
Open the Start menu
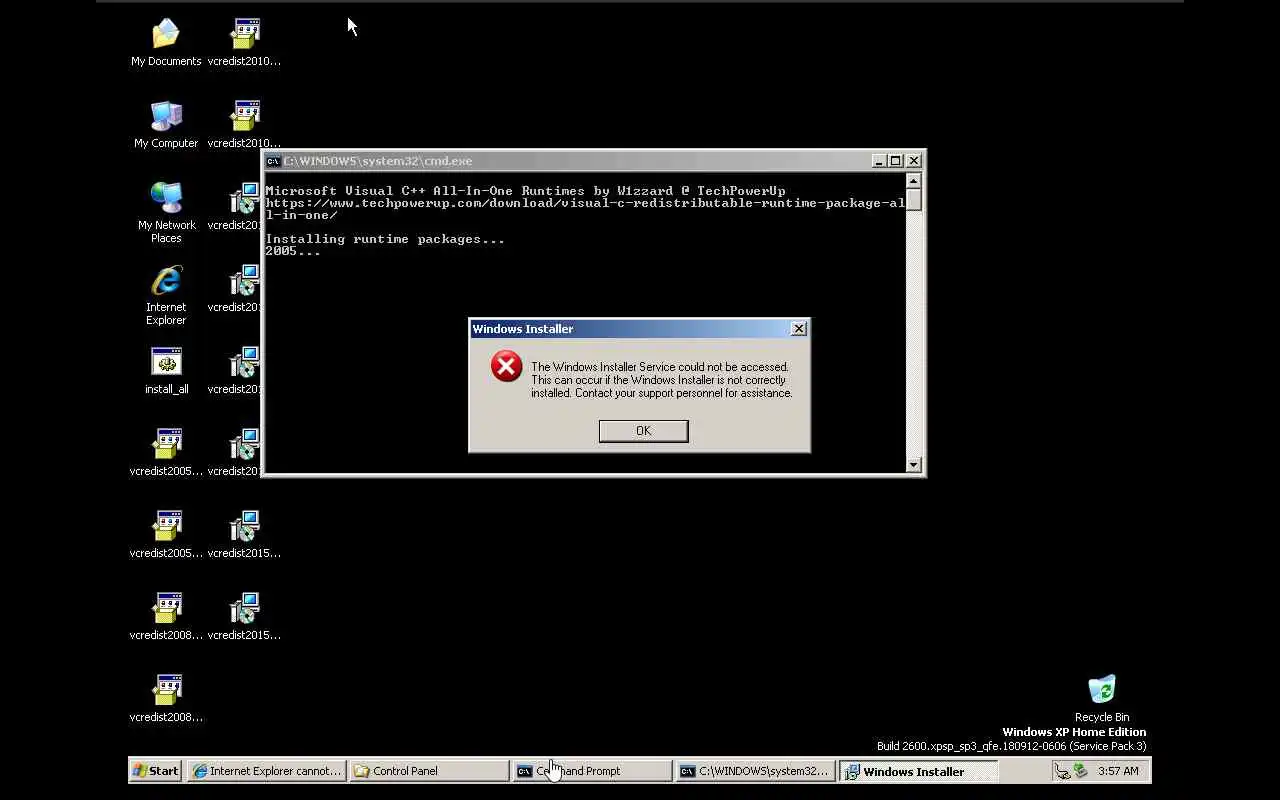[156, 771]
